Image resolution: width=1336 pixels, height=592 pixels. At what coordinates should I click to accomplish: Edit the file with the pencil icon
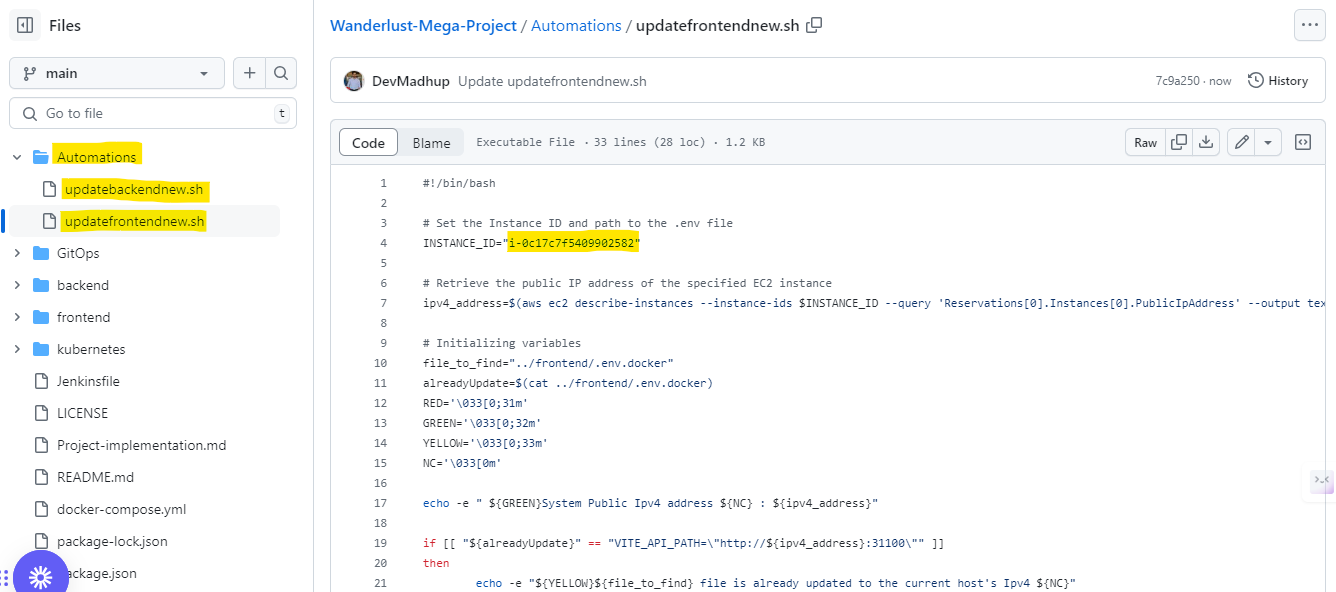(x=1241, y=142)
